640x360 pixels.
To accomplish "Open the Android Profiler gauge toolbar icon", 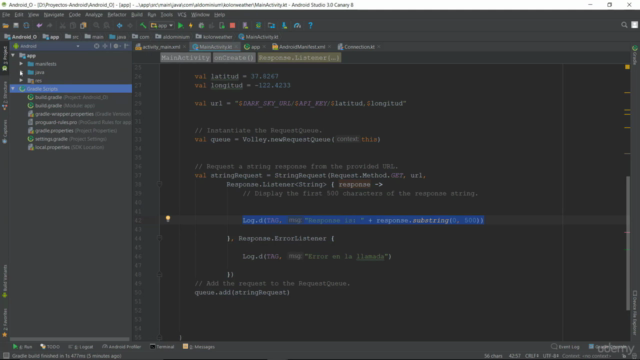I will click(x=298, y=25).
